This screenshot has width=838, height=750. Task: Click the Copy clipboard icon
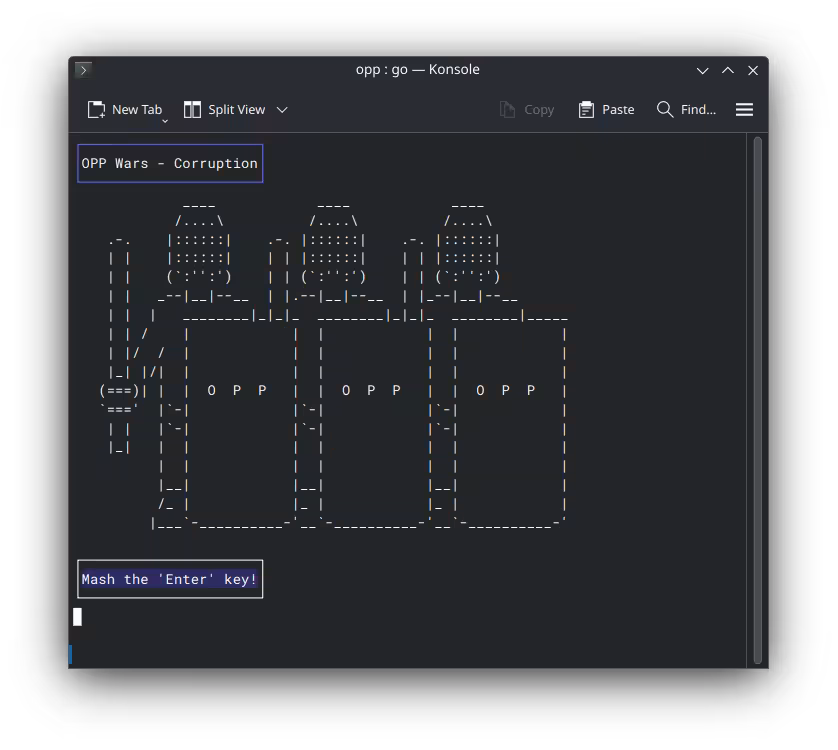click(x=508, y=110)
